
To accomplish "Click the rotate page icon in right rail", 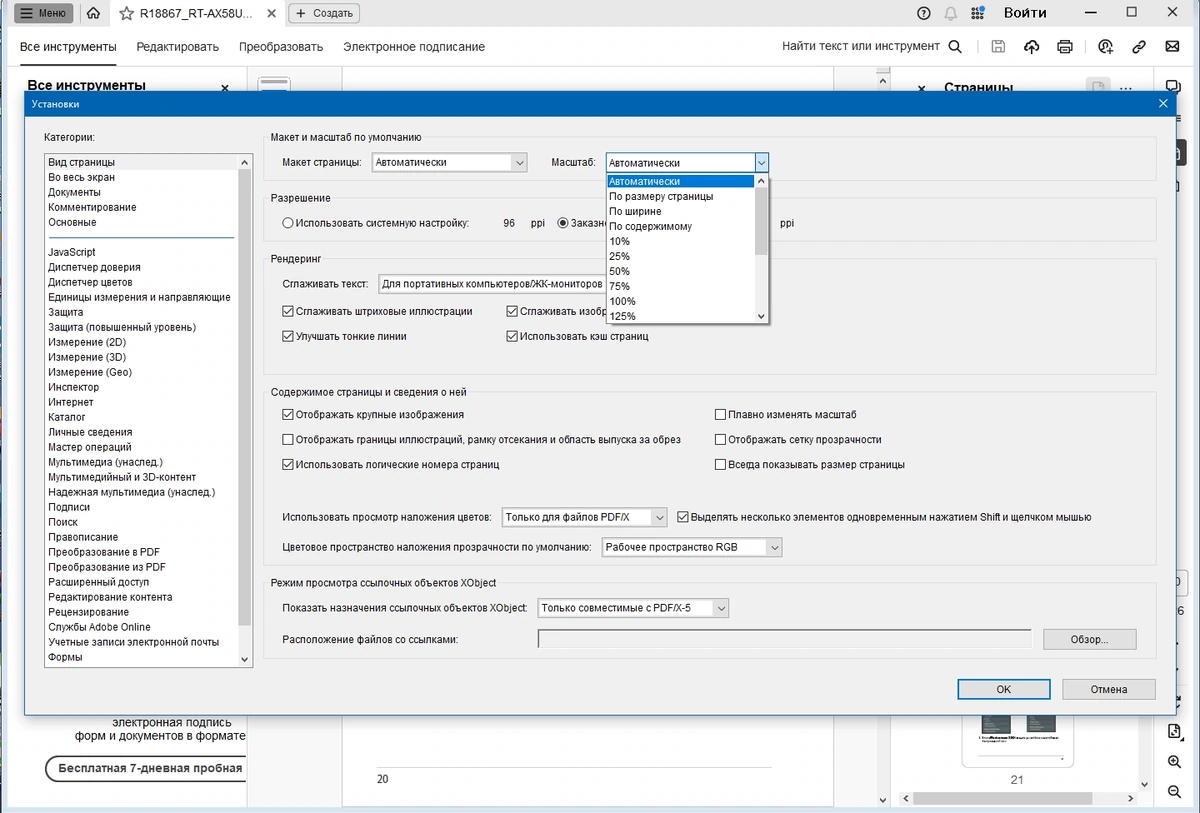I will click(x=1174, y=732).
